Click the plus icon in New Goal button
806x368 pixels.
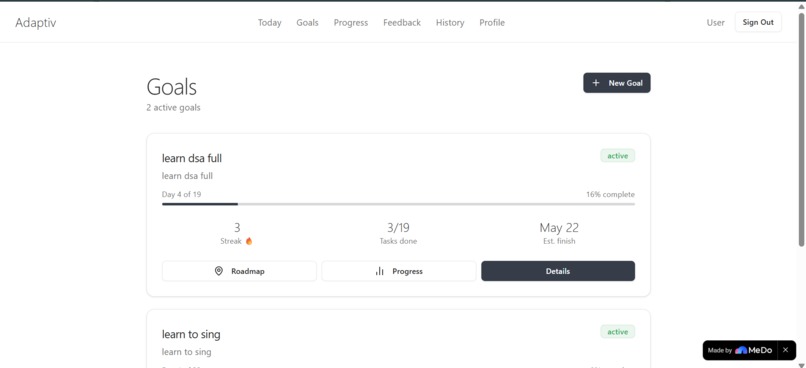click(x=596, y=83)
